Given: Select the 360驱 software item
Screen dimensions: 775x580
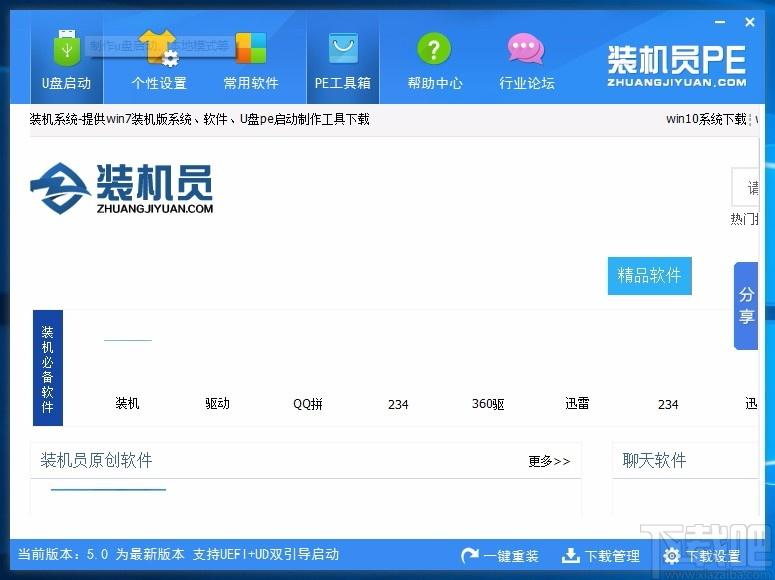Looking at the screenshot, I should click(488, 404).
